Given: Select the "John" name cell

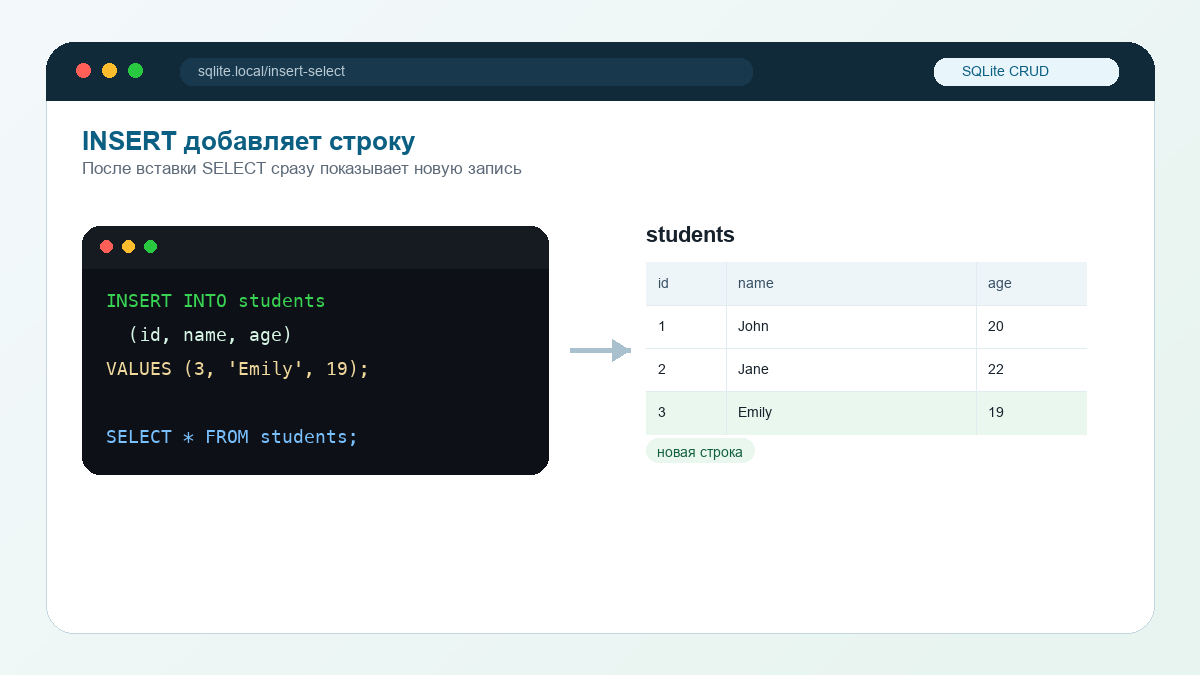Looking at the screenshot, I should (851, 327).
